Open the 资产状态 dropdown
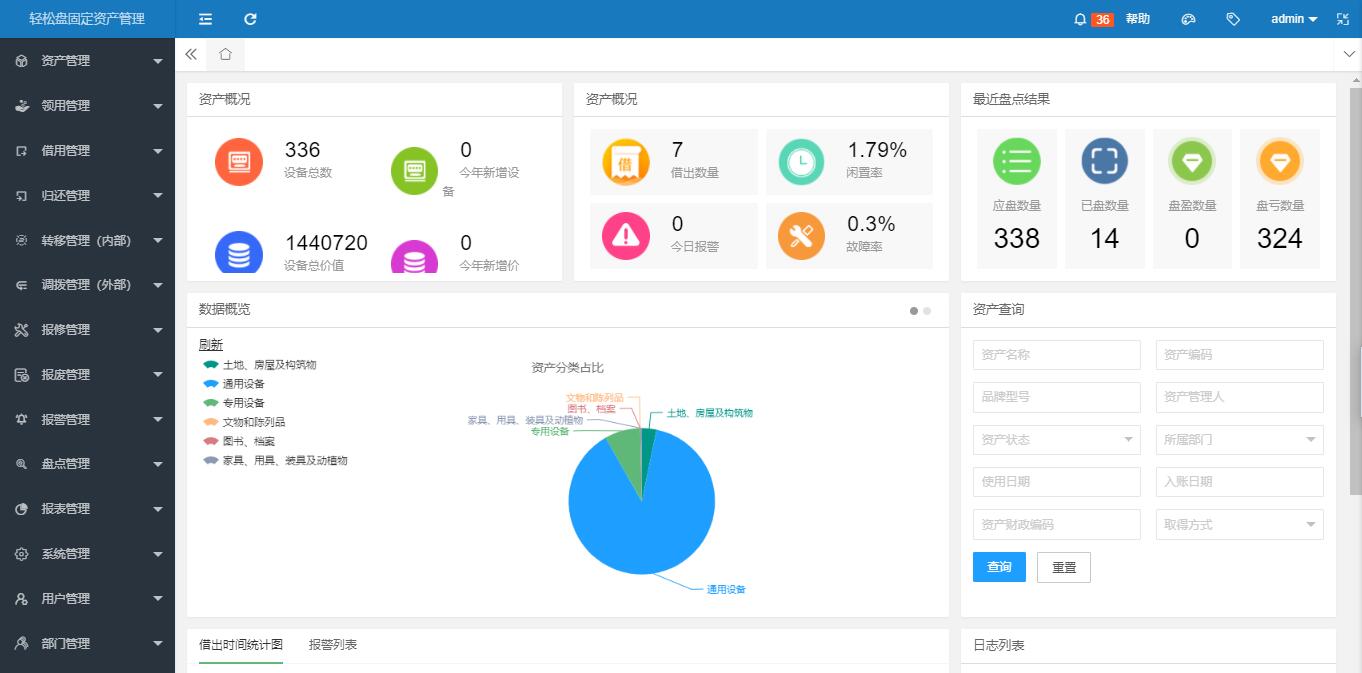The width and height of the screenshot is (1362, 673). 1056,439
